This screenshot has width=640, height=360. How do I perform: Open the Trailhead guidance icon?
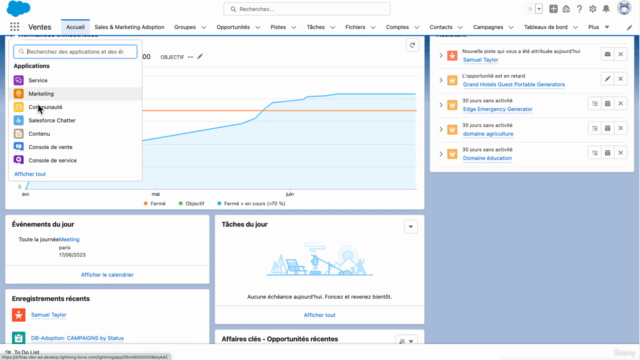click(566, 9)
